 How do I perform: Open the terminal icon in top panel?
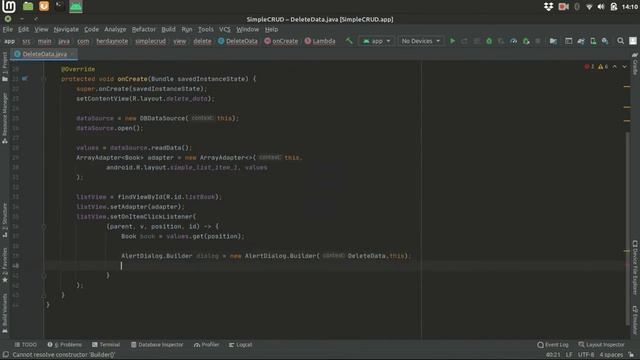(60, 6)
